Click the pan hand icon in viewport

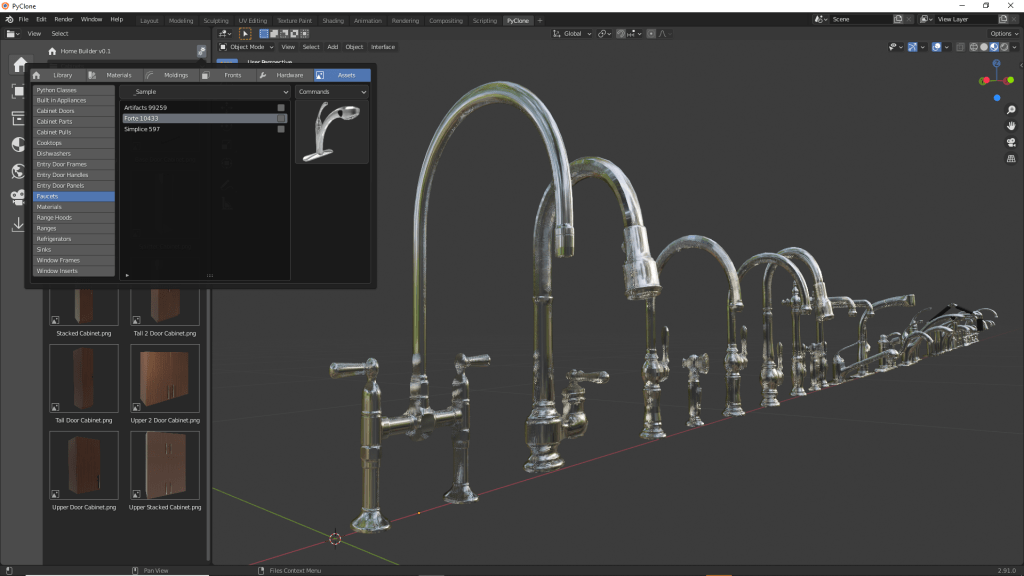(1011, 126)
